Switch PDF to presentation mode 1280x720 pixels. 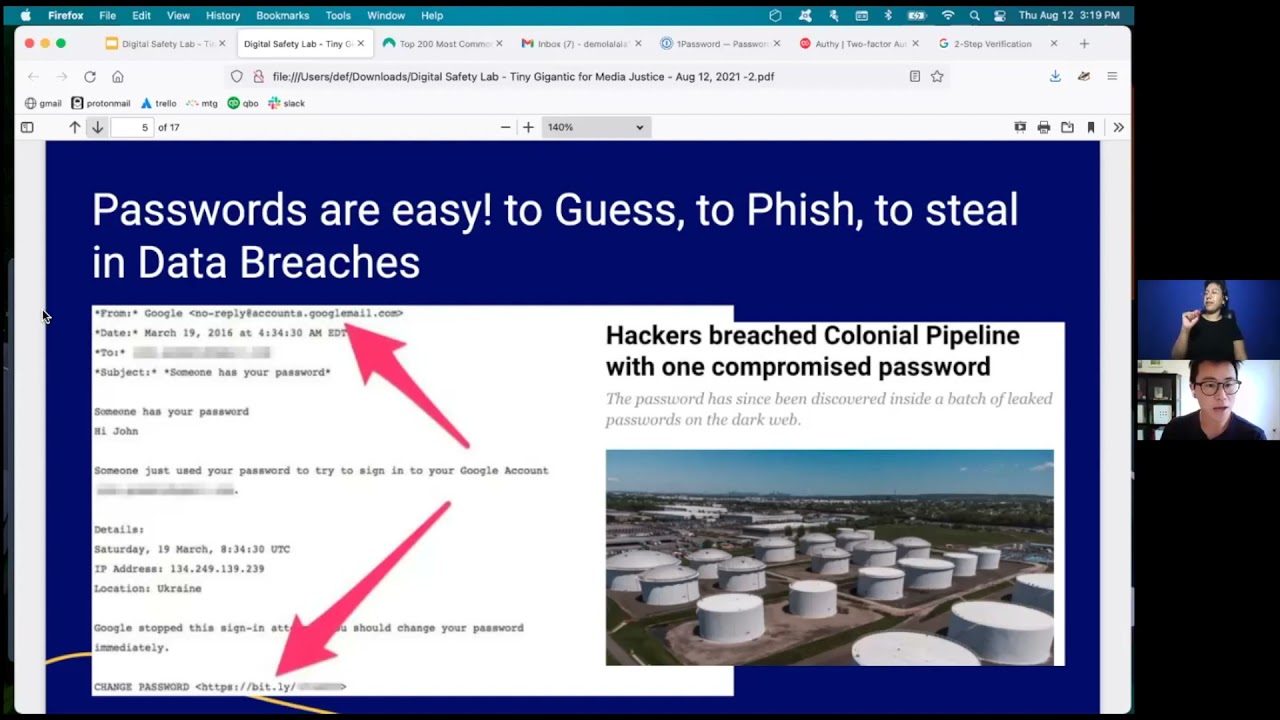click(1020, 127)
